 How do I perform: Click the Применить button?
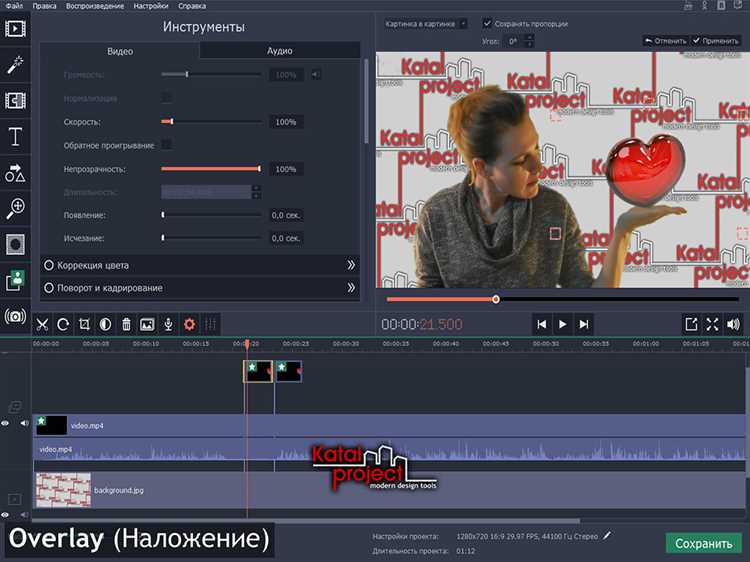(x=716, y=41)
